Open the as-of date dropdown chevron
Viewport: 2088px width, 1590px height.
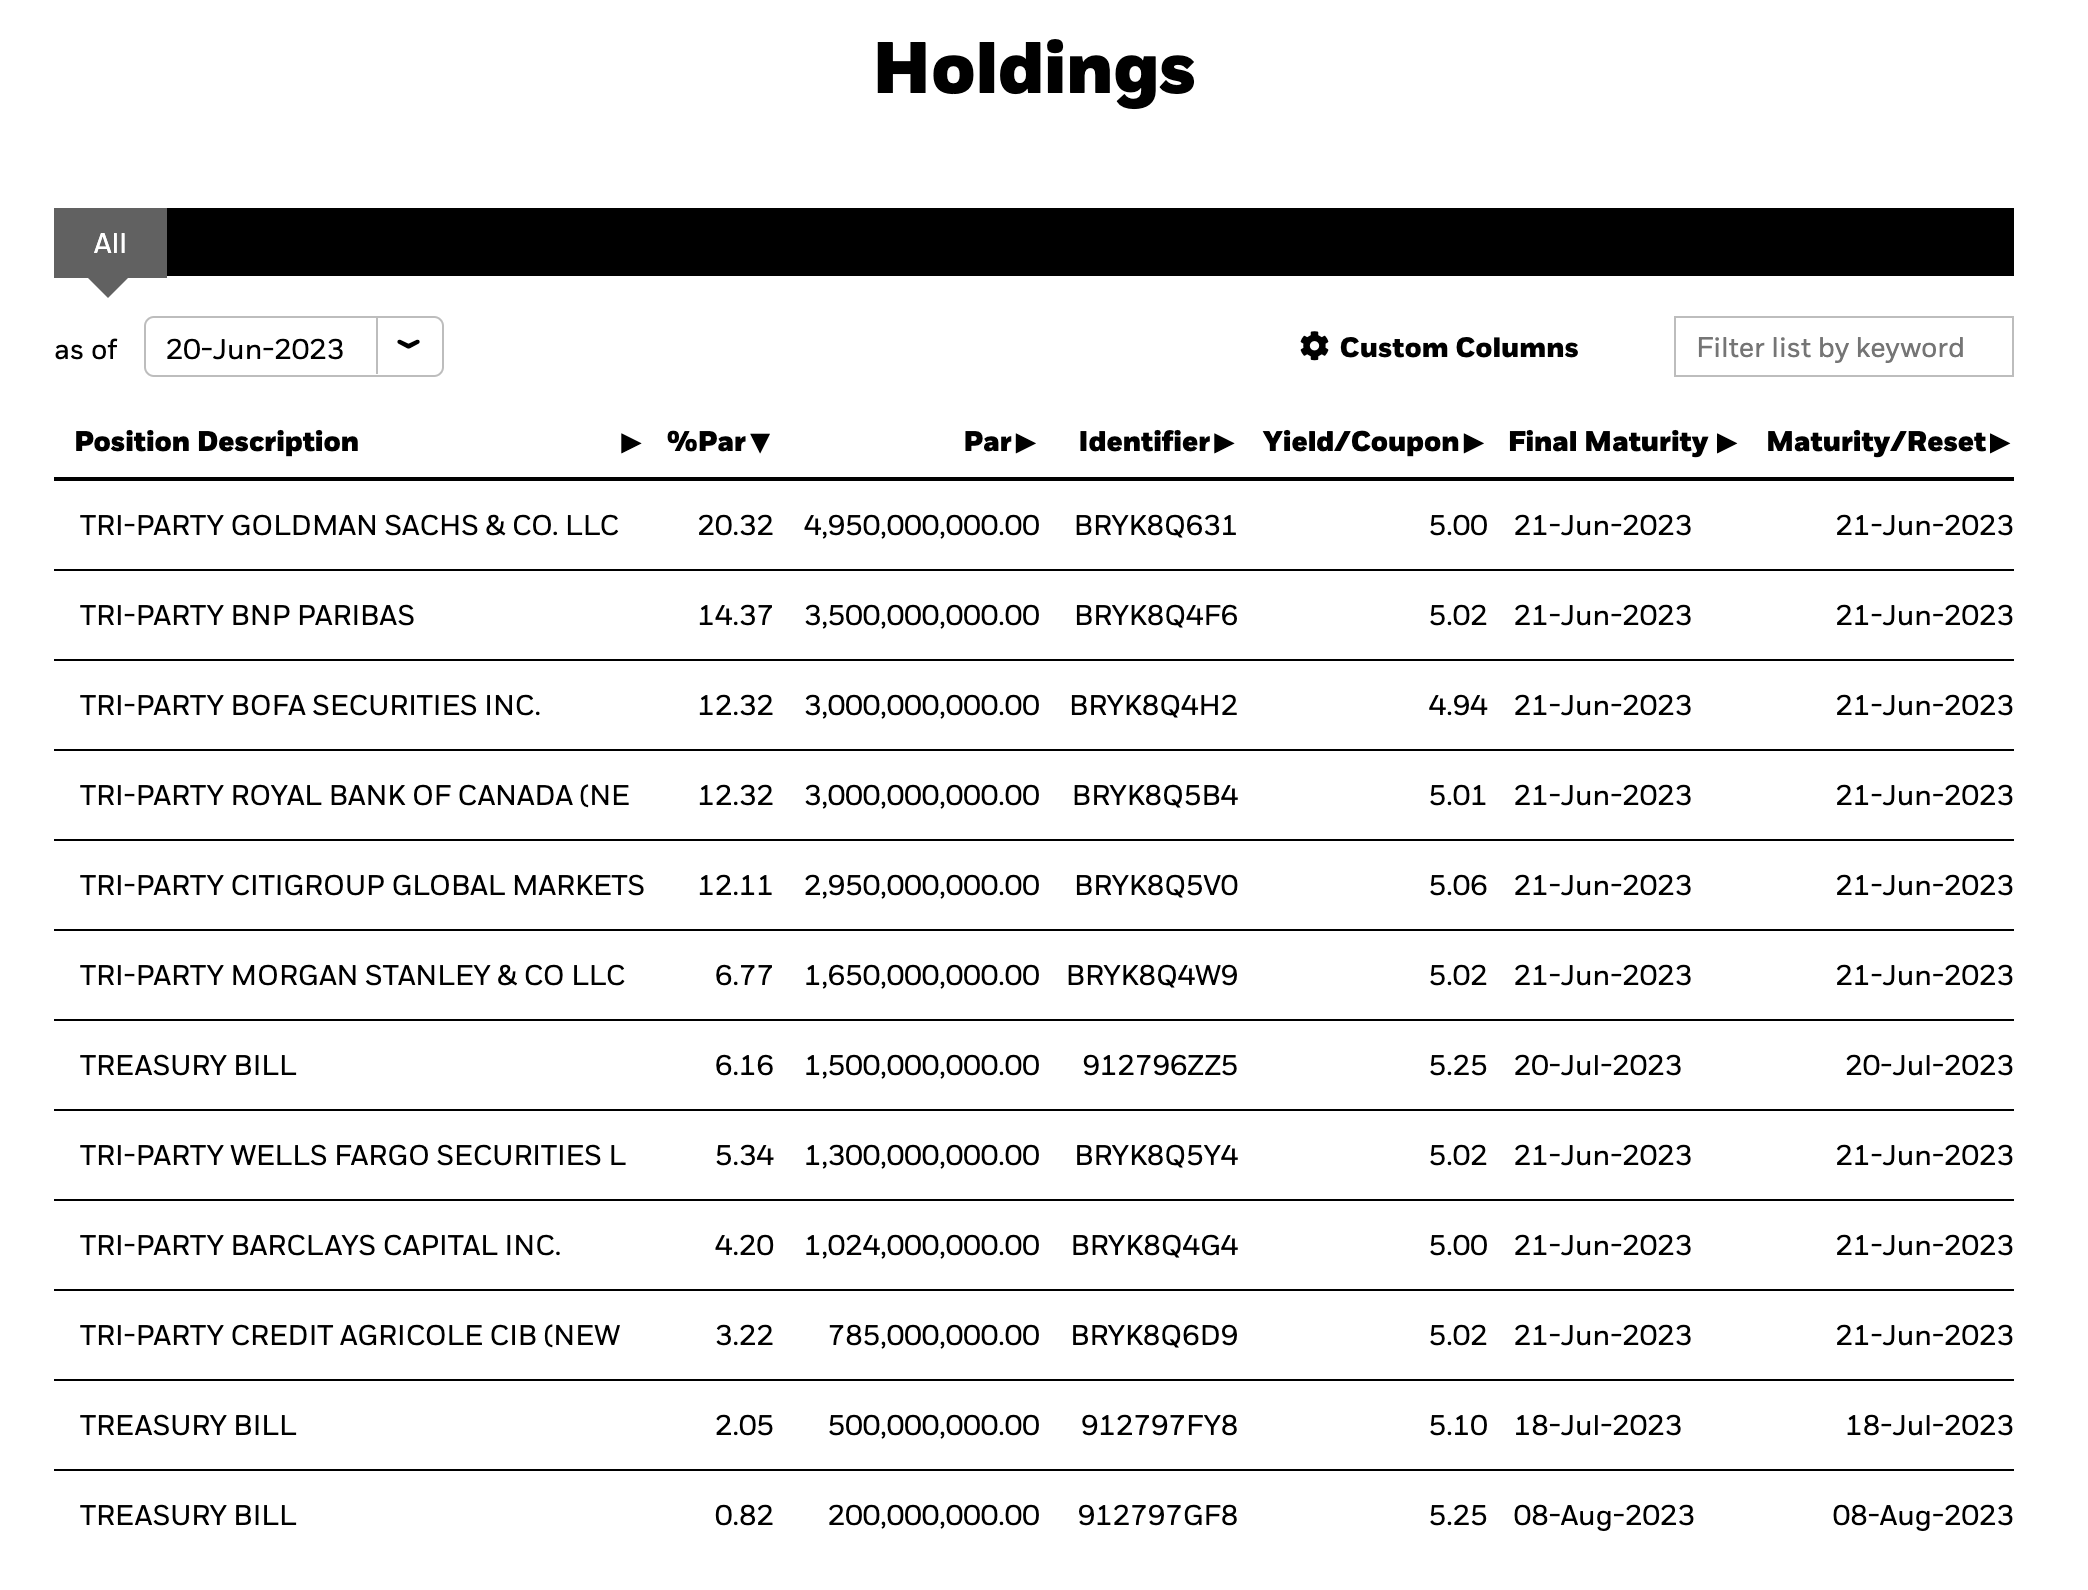click(x=409, y=346)
